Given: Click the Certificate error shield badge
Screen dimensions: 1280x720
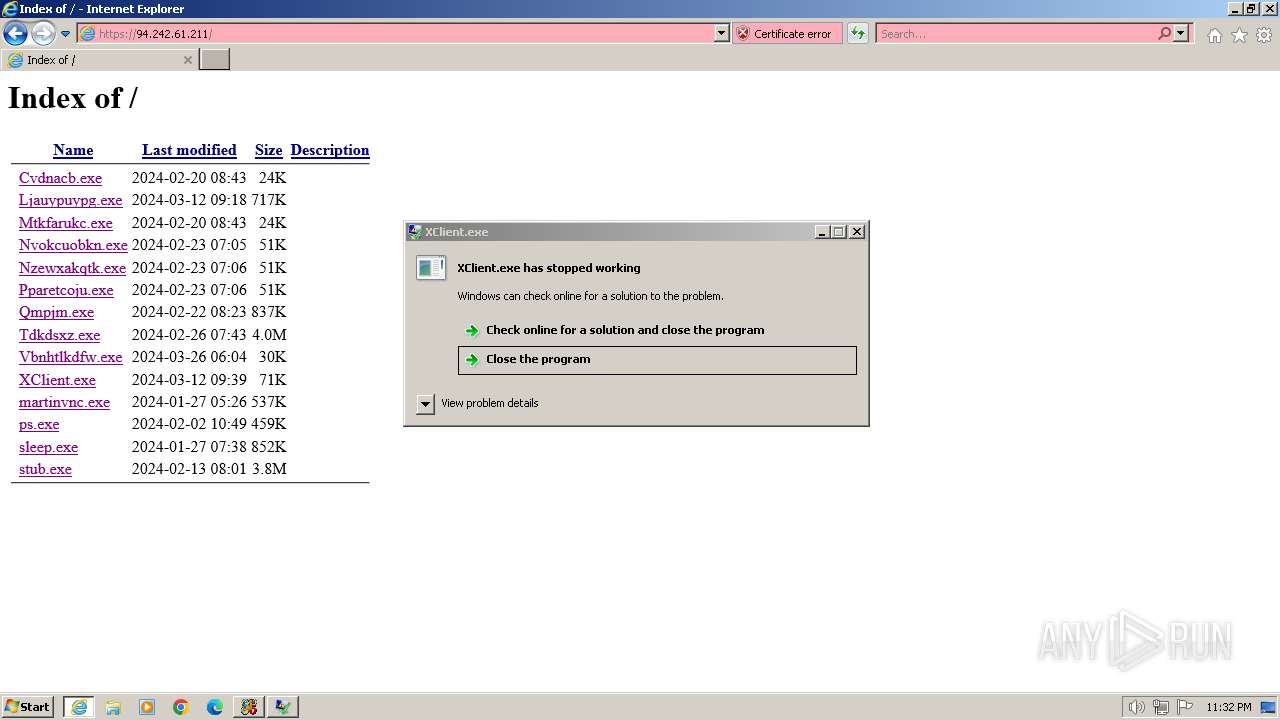Looking at the screenshot, I should [x=787, y=33].
